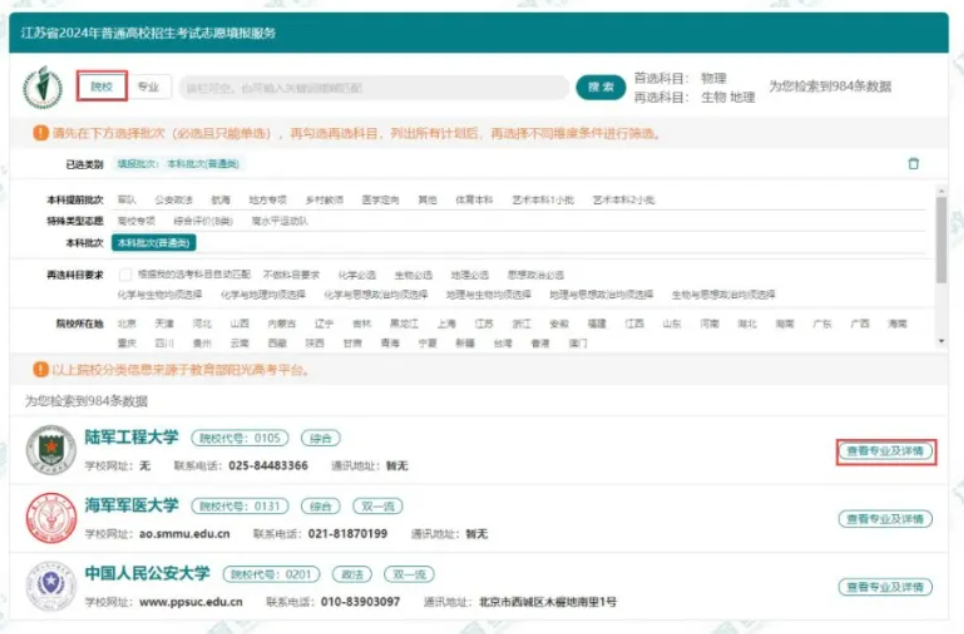Choose 化学必选 subject filter
The height and width of the screenshot is (634, 964).
pyautogui.click(x=357, y=274)
